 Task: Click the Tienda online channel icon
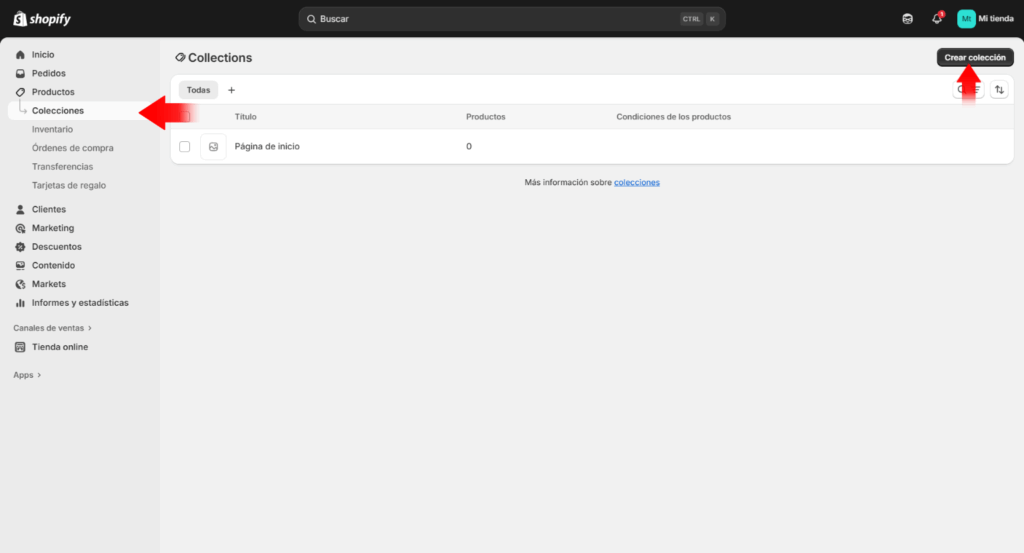[20, 347]
